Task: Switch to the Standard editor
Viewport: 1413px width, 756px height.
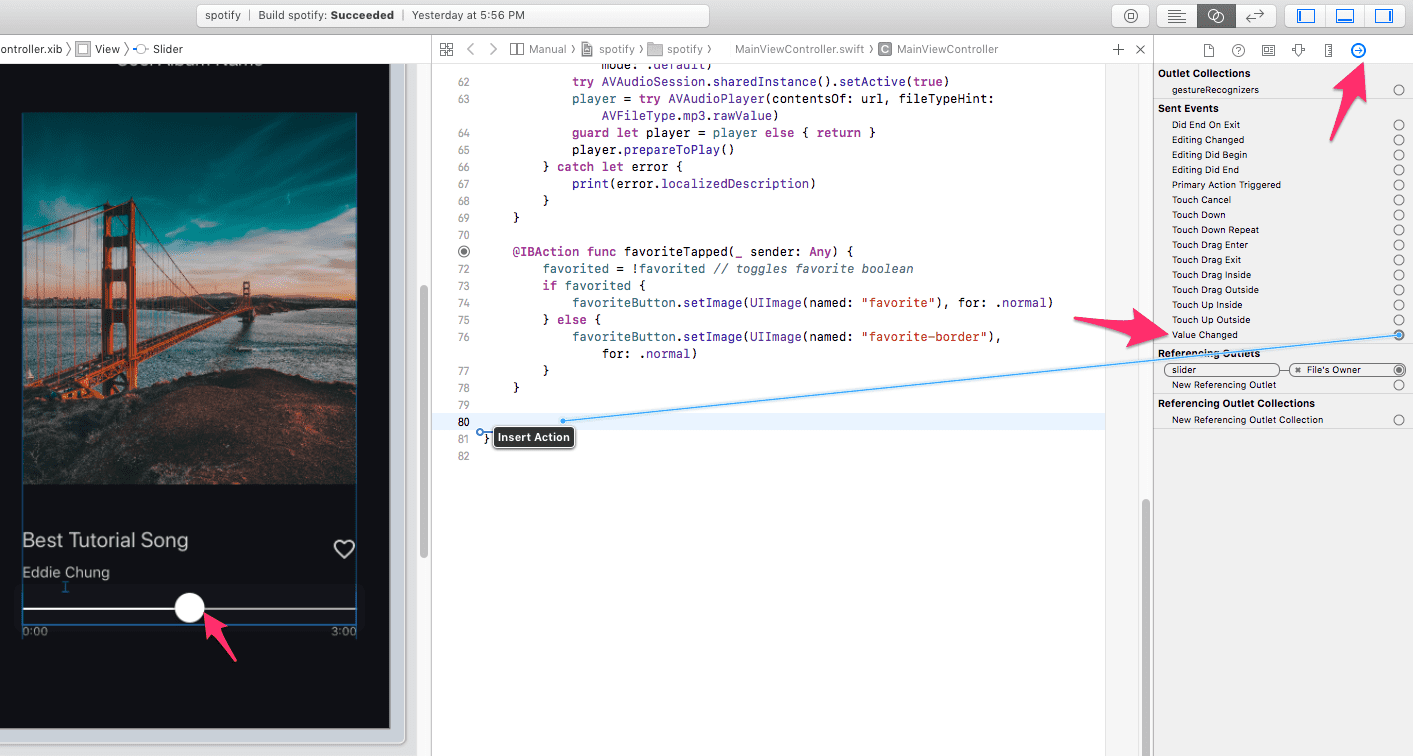Action: pyautogui.click(x=1177, y=16)
